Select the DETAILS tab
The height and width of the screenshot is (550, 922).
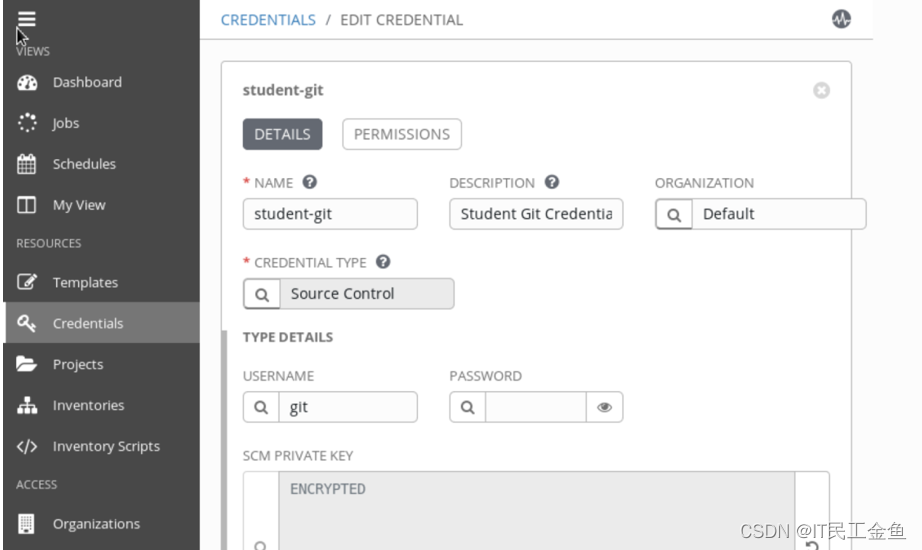point(282,134)
